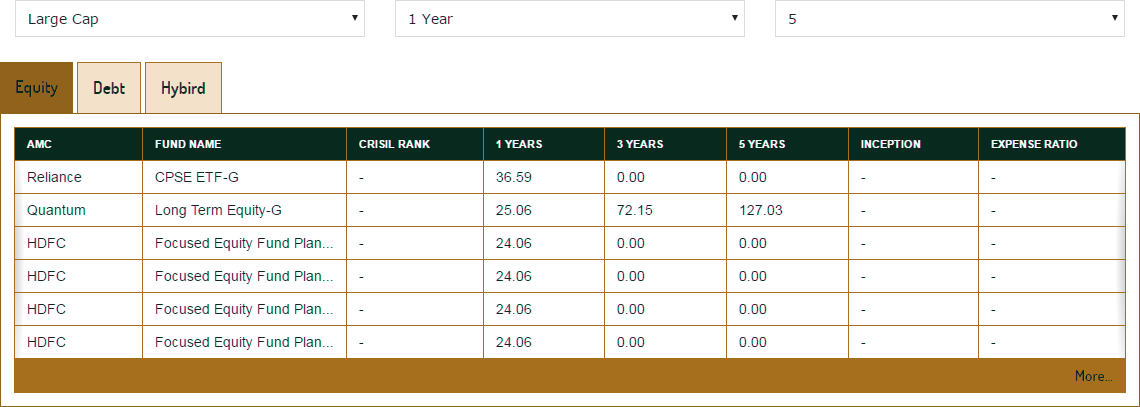The width and height of the screenshot is (1140, 407).
Task: Click the Crisil Rank column header
Action: click(394, 144)
